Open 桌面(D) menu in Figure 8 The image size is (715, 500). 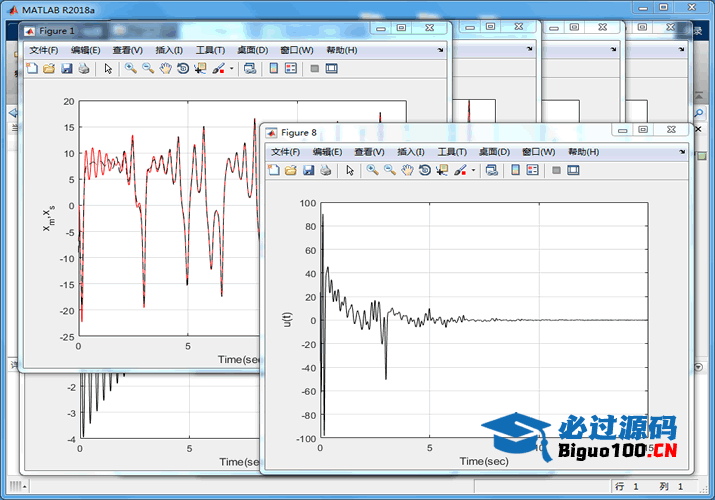point(494,152)
